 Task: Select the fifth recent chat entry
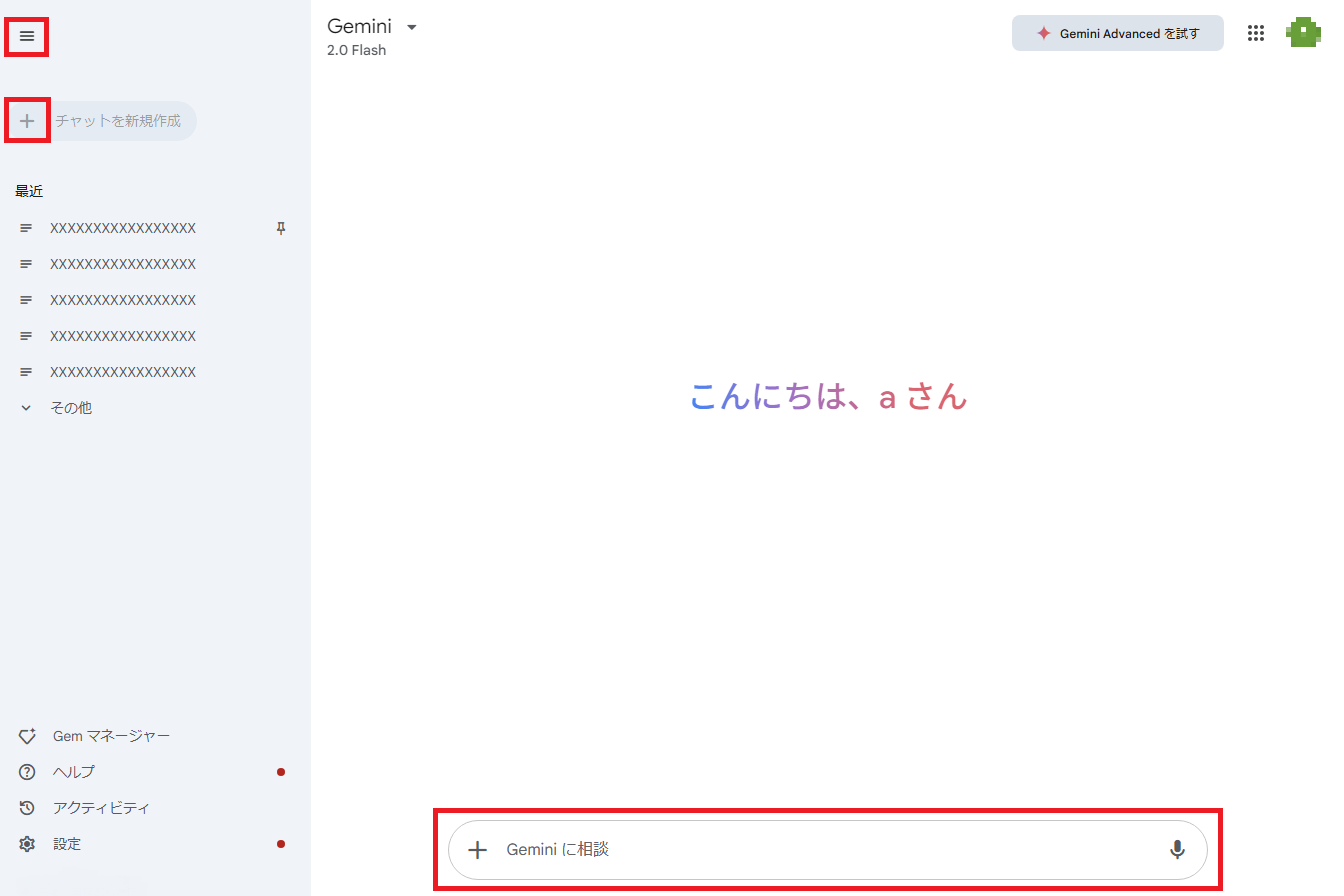[x=122, y=372]
